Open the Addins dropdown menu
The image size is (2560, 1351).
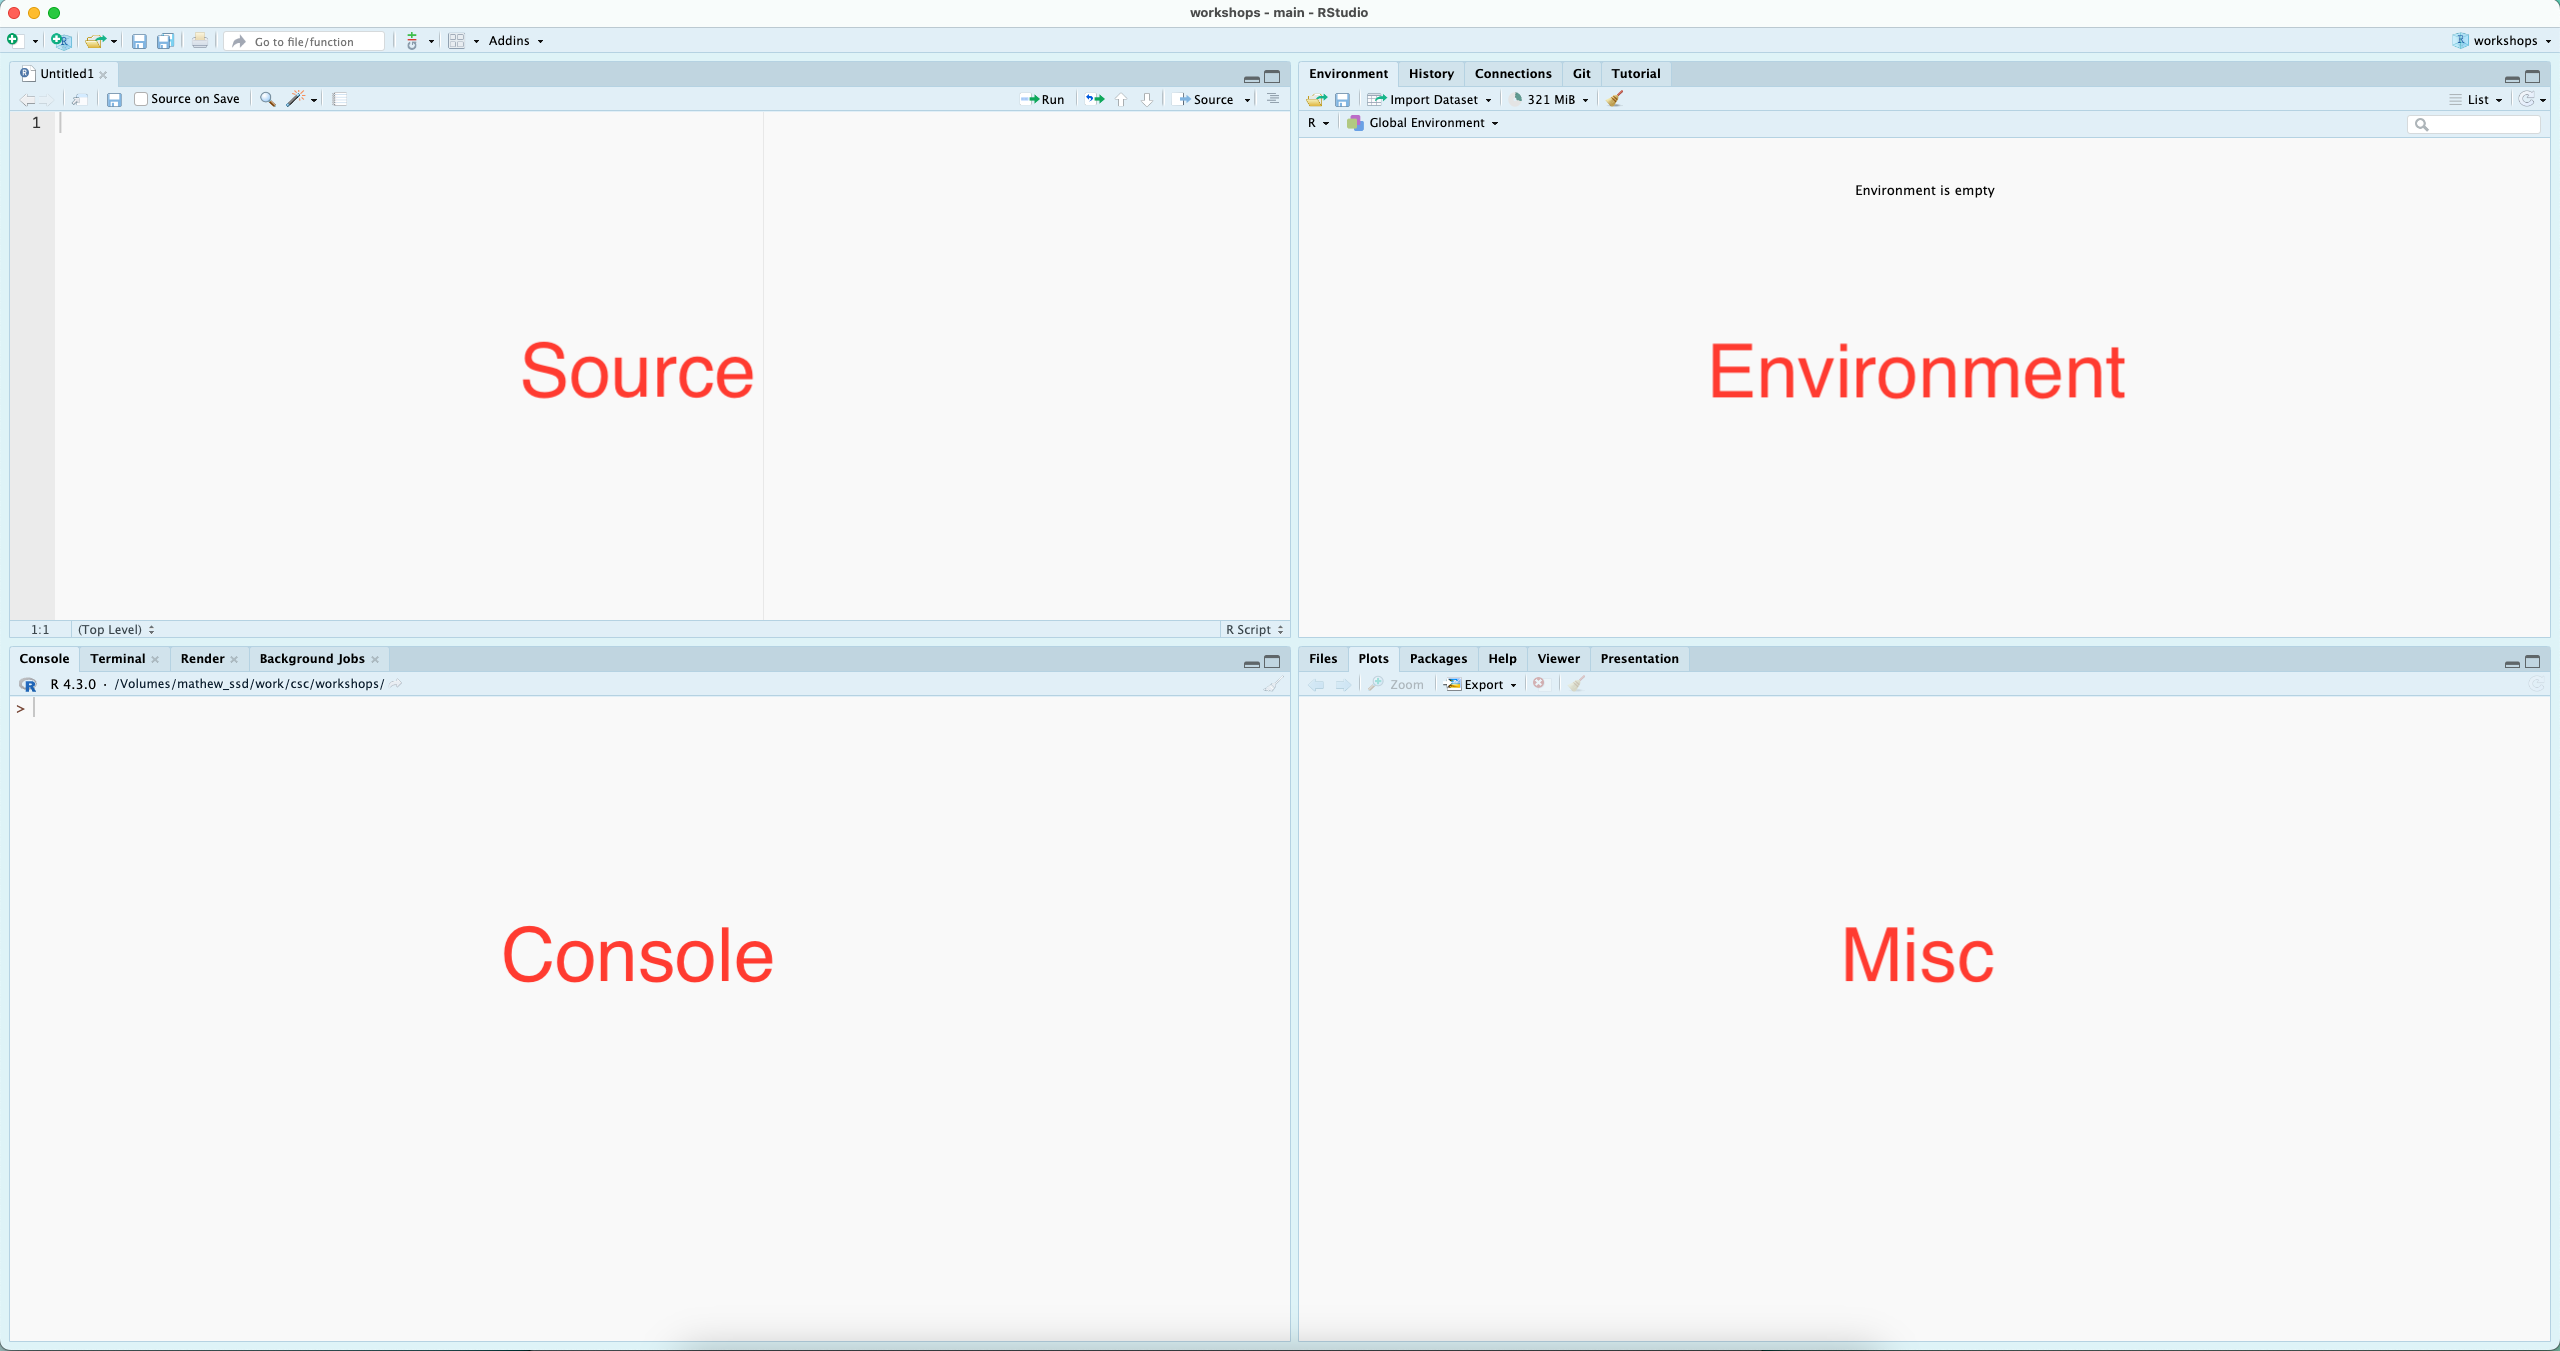pyautogui.click(x=515, y=41)
